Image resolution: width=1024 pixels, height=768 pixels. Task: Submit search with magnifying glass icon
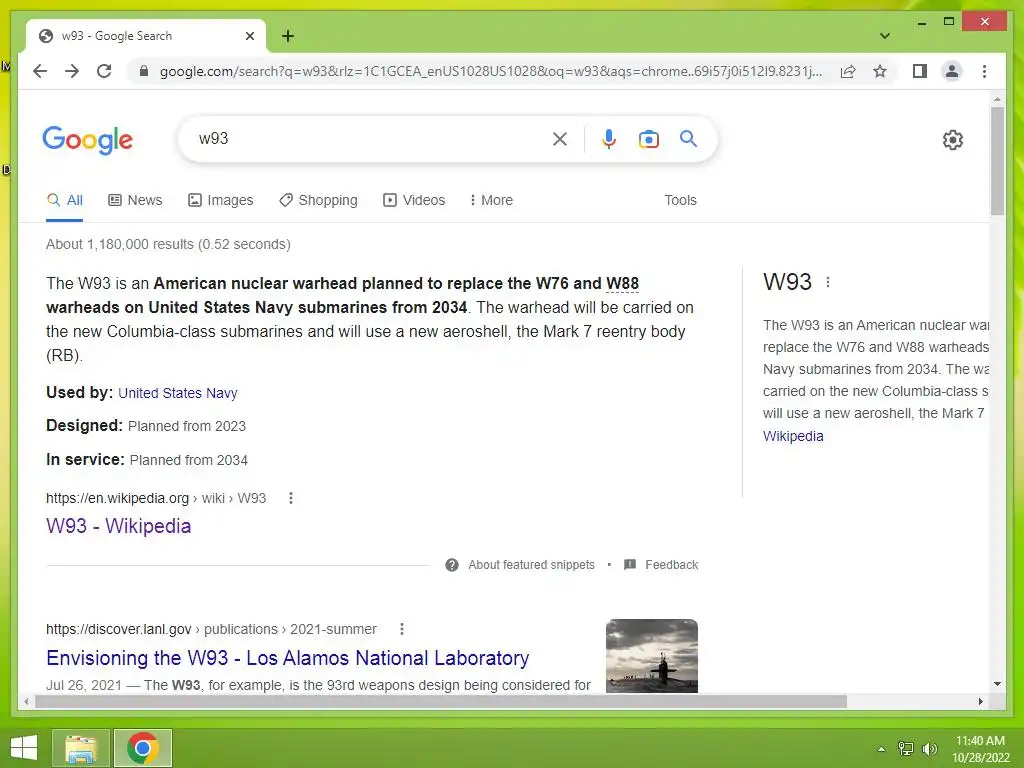688,138
